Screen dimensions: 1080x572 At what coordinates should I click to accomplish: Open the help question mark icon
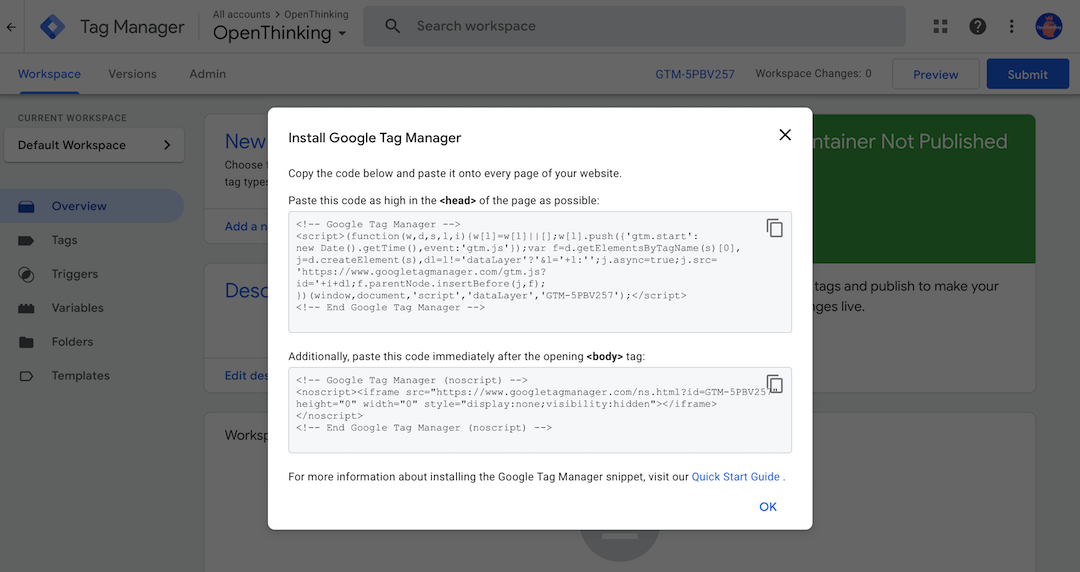tap(977, 26)
